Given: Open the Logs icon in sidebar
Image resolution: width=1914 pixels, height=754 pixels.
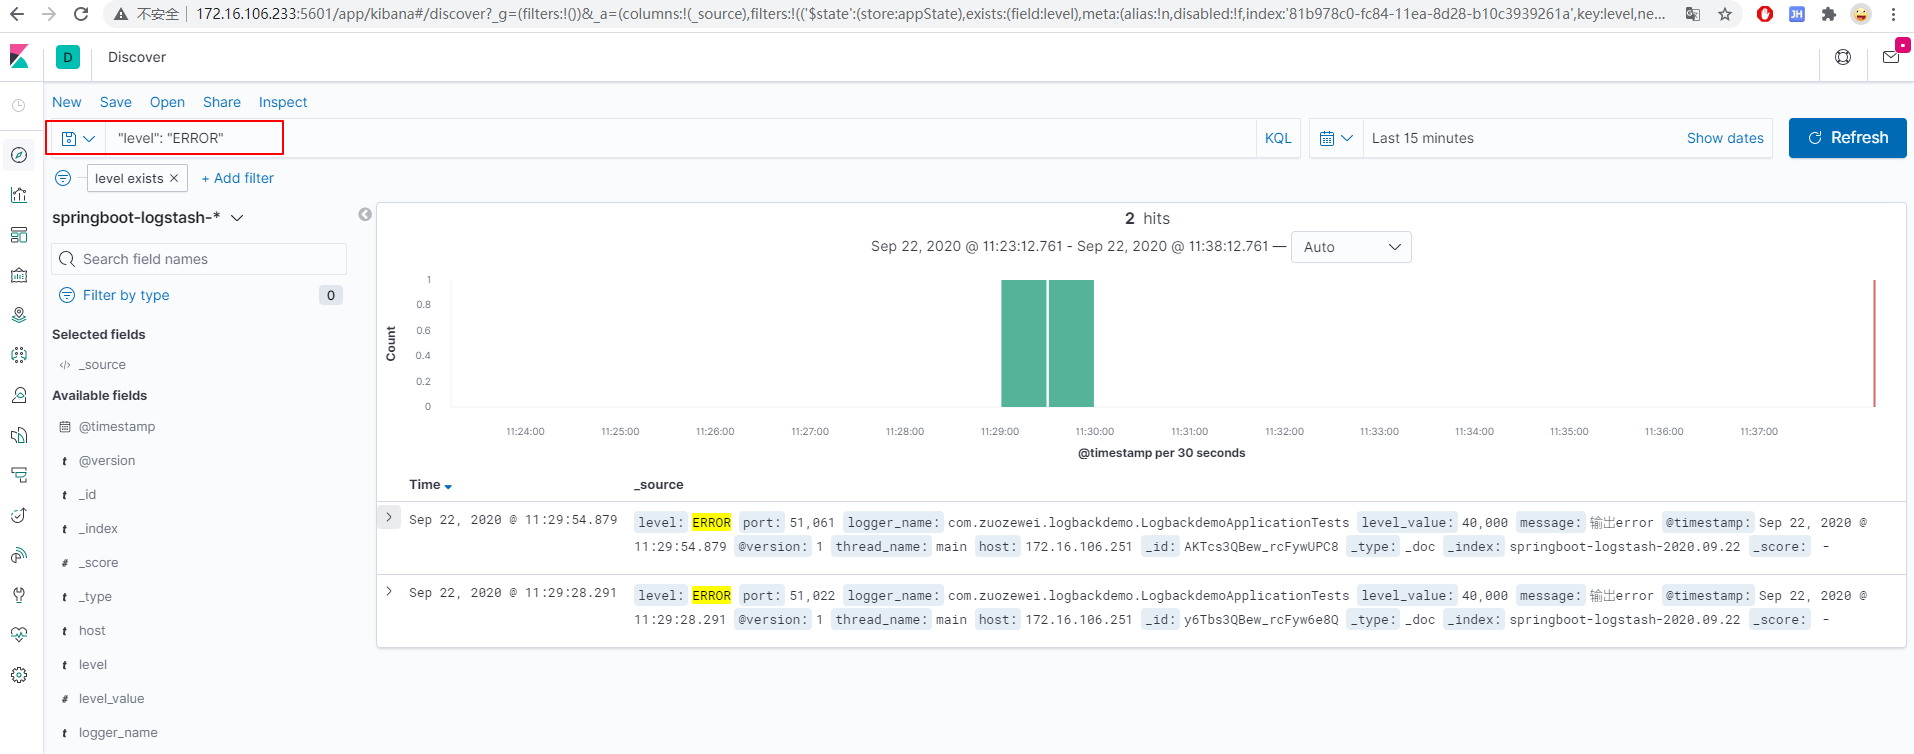Looking at the screenshot, I should 19,435.
